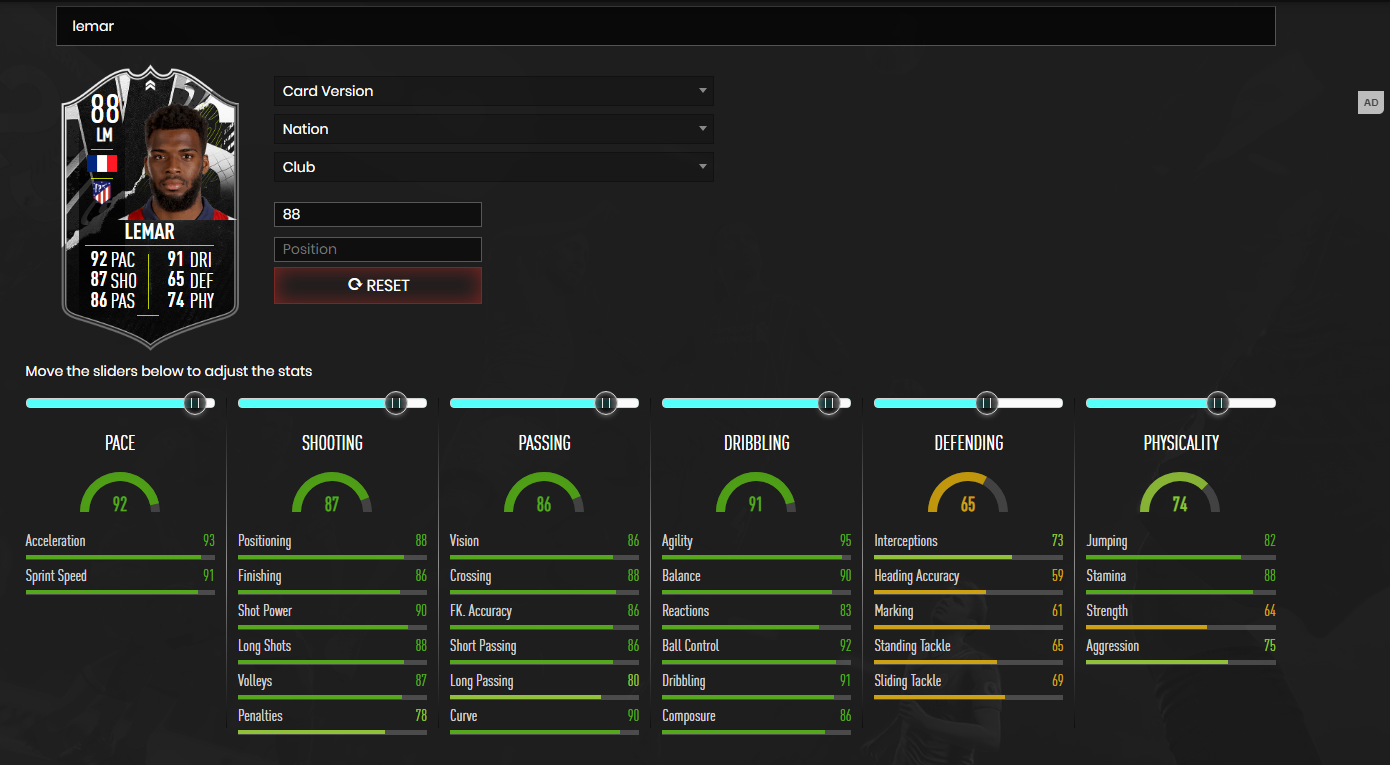1390x765 pixels.
Task: Click the Strength stat label
Action: pyautogui.click(x=1107, y=611)
